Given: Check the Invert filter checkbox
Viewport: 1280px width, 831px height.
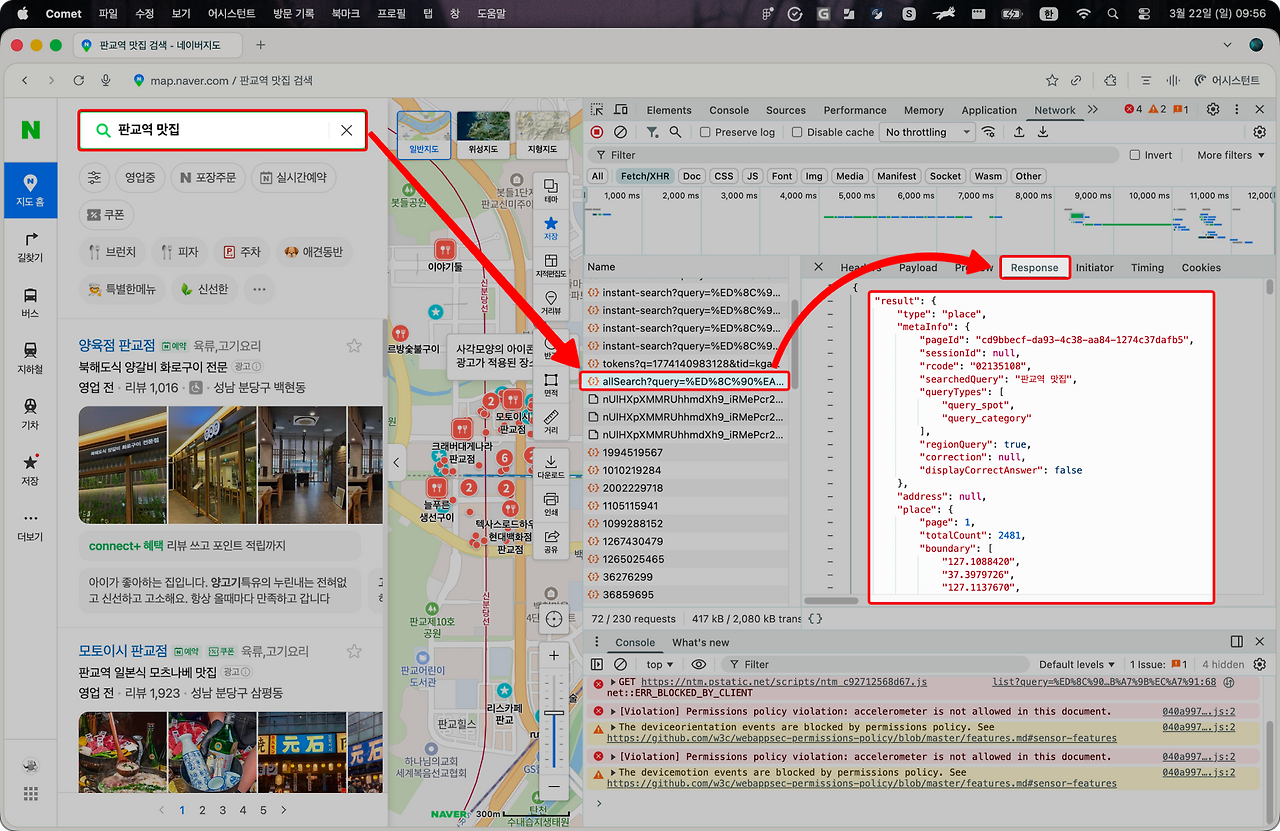Looking at the screenshot, I should point(1134,155).
